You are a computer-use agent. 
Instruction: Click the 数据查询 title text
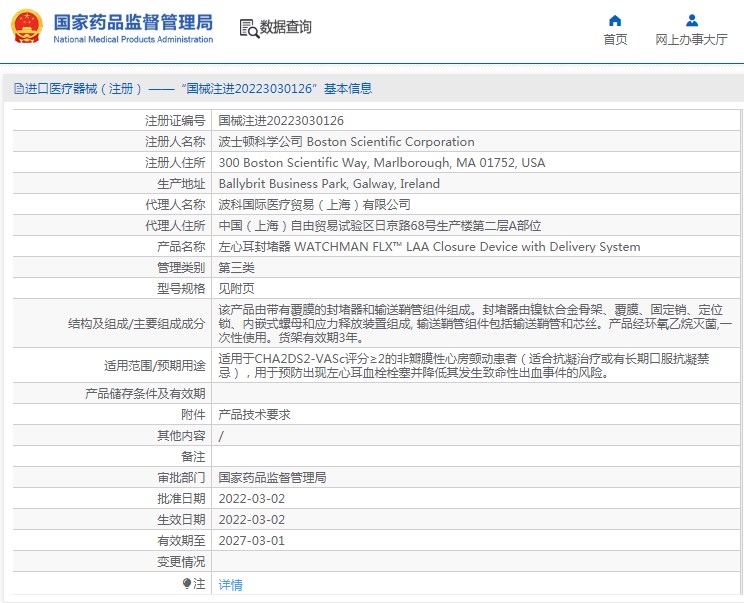click(286, 28)
